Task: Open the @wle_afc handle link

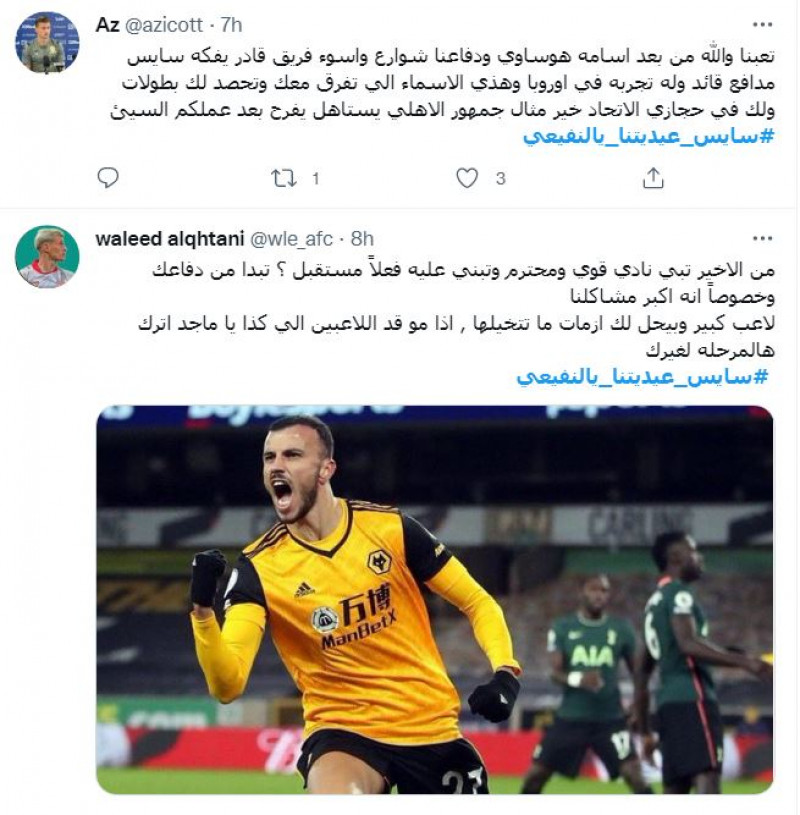Action: point(292,239)
